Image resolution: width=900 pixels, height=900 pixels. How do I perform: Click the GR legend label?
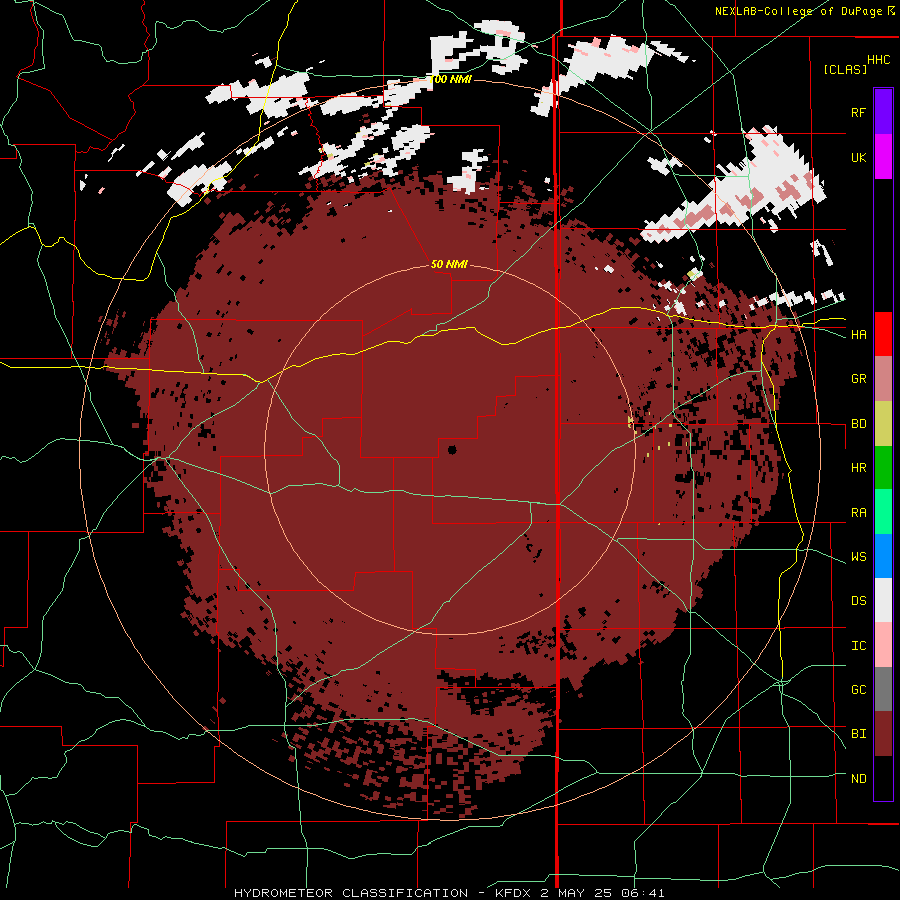858,379
